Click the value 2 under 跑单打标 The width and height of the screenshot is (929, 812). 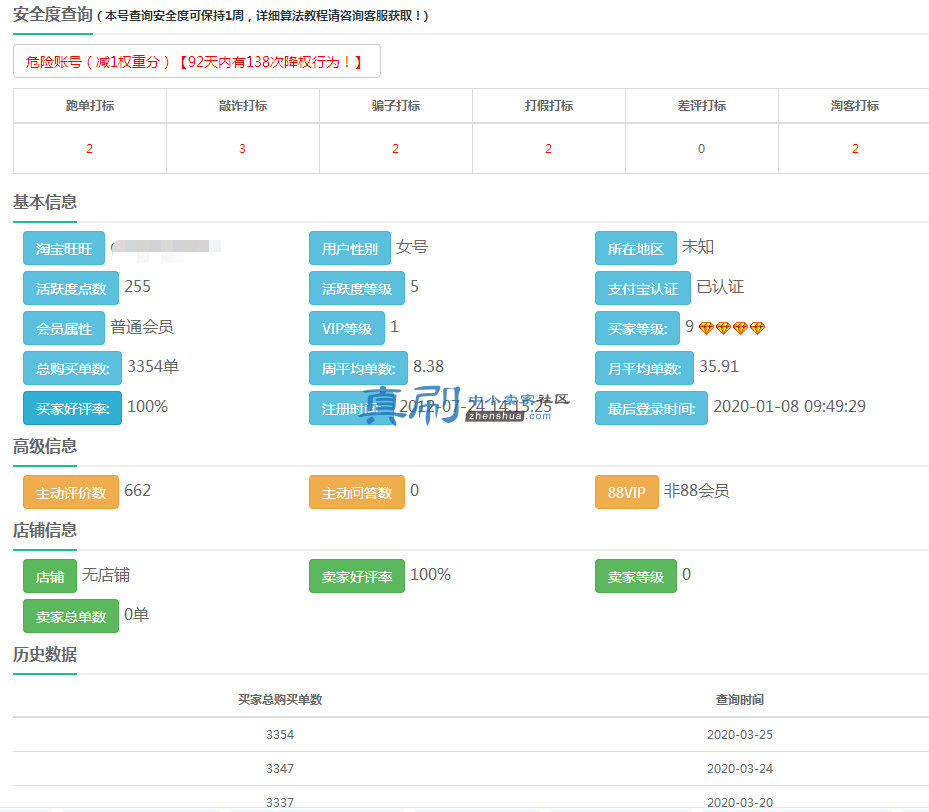(89, 149)
